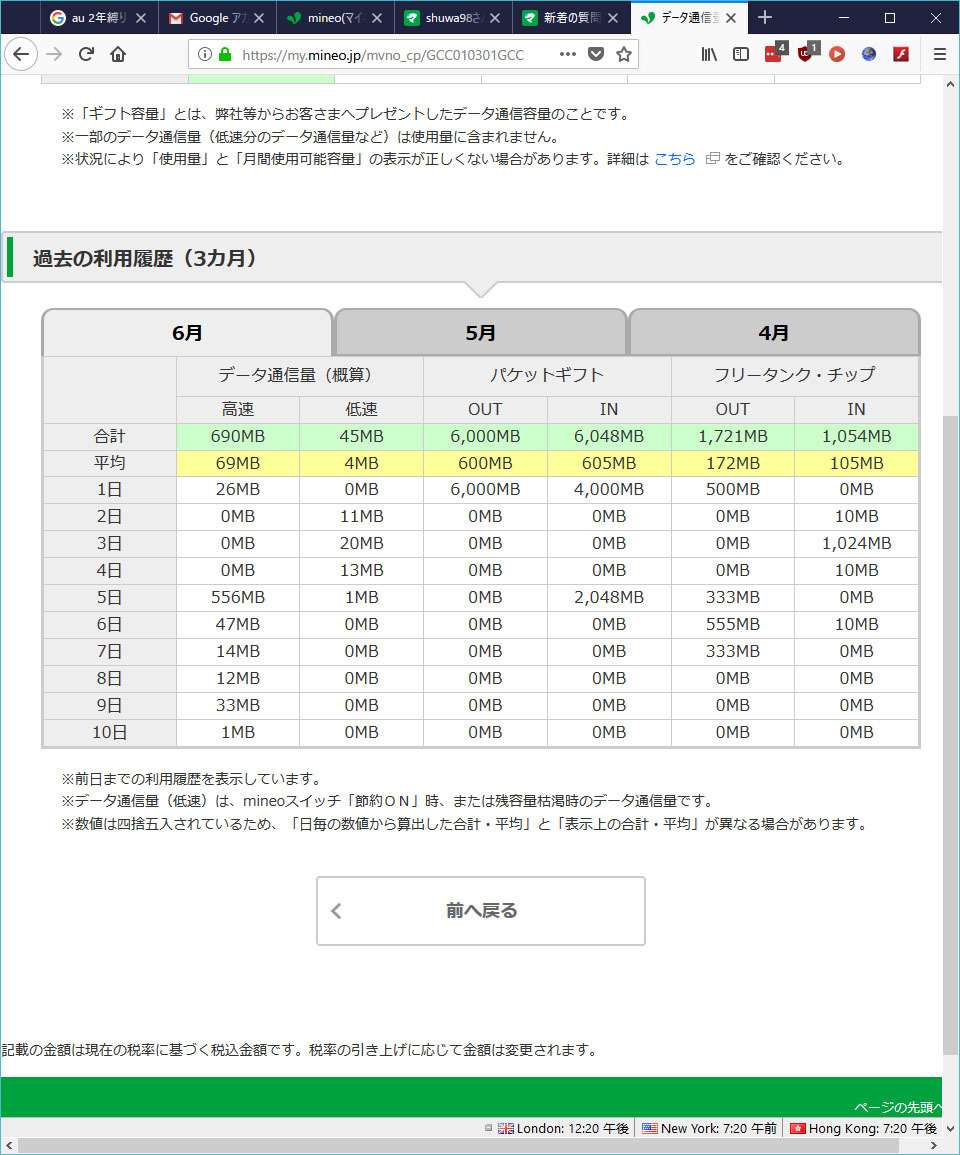Click the horizontal scrollbar left arrow

pos(8,1145)
